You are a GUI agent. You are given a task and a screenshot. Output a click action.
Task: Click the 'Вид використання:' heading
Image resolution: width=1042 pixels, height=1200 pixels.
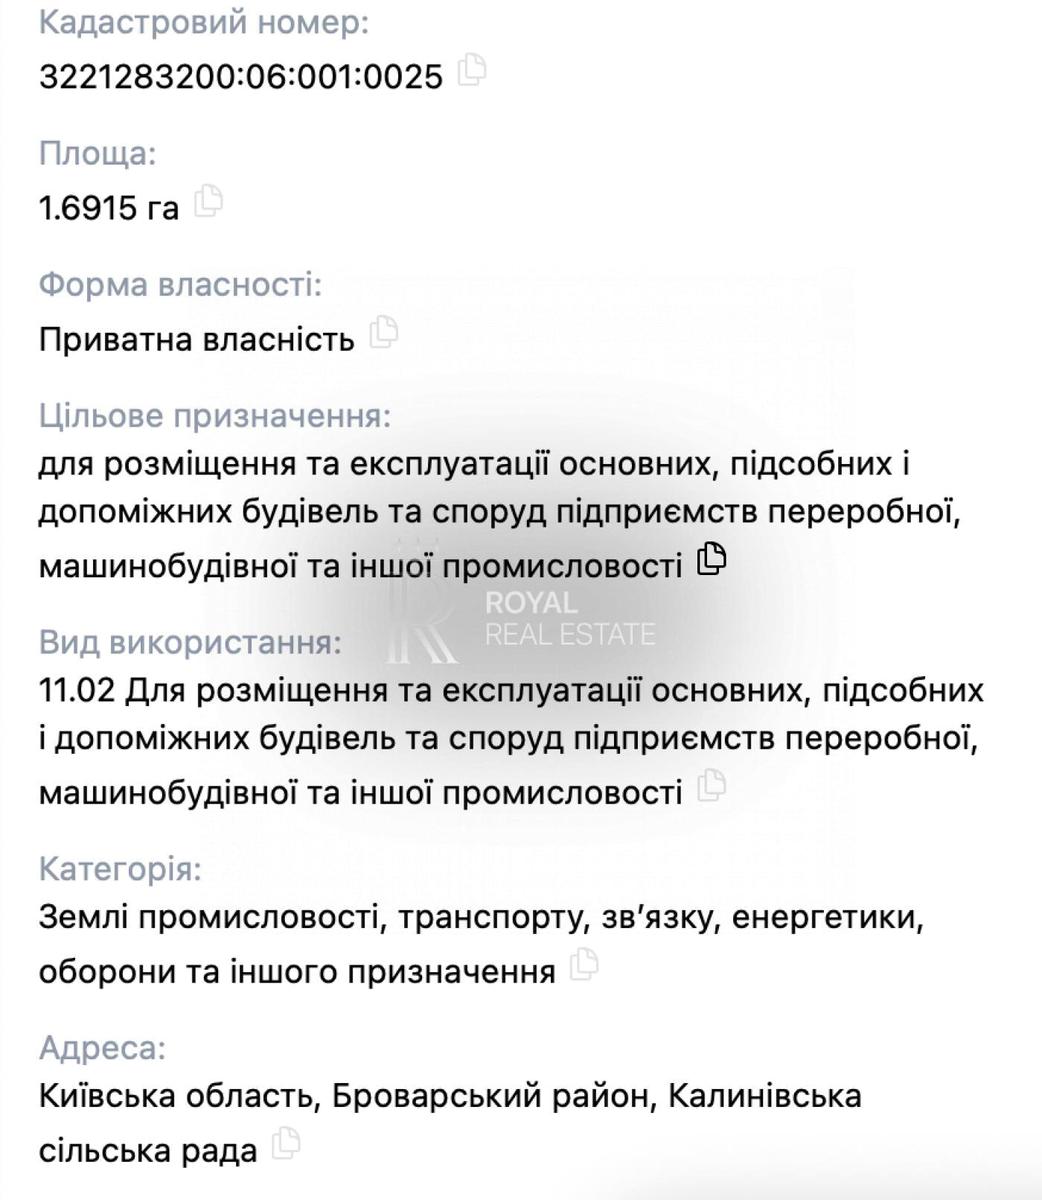pos(190,642)
